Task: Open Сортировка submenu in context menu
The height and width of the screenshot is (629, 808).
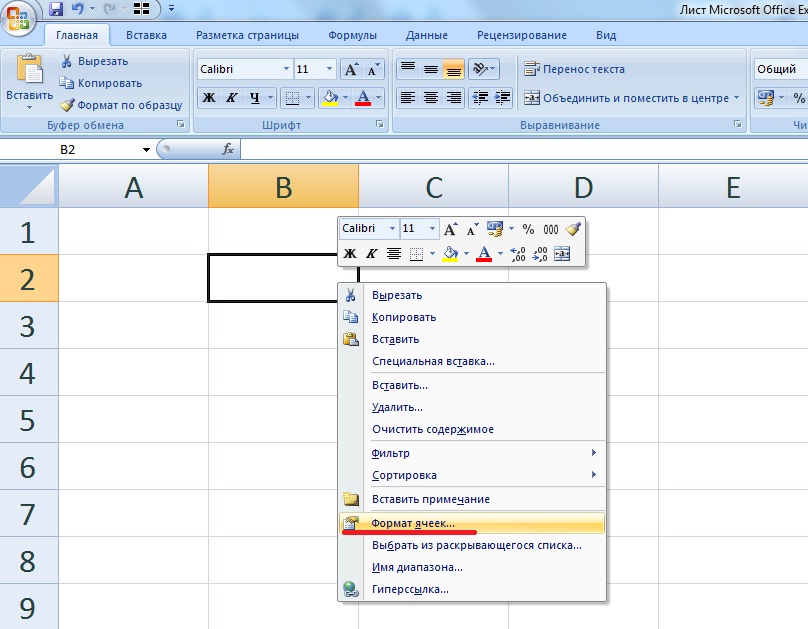Action: [472, 475]
